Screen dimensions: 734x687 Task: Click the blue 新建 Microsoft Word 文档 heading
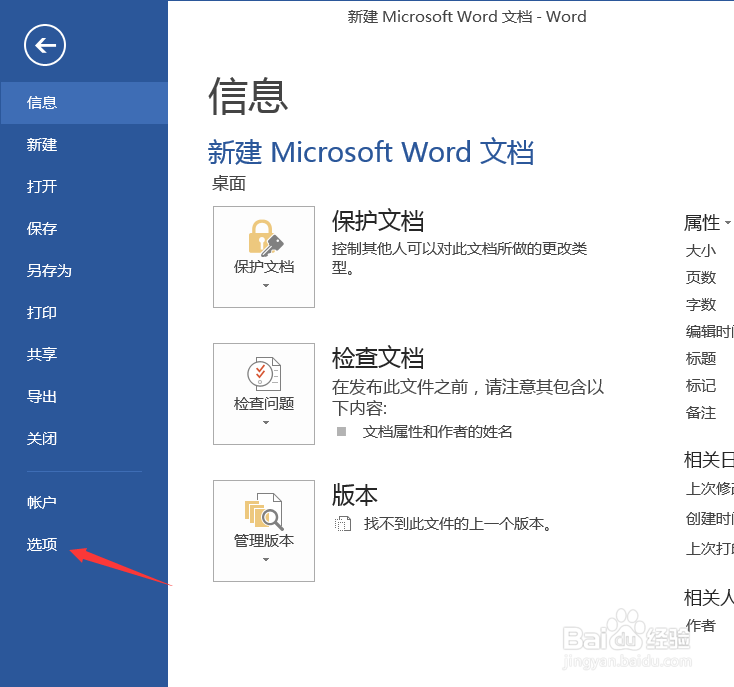click(x=371, y=152)
